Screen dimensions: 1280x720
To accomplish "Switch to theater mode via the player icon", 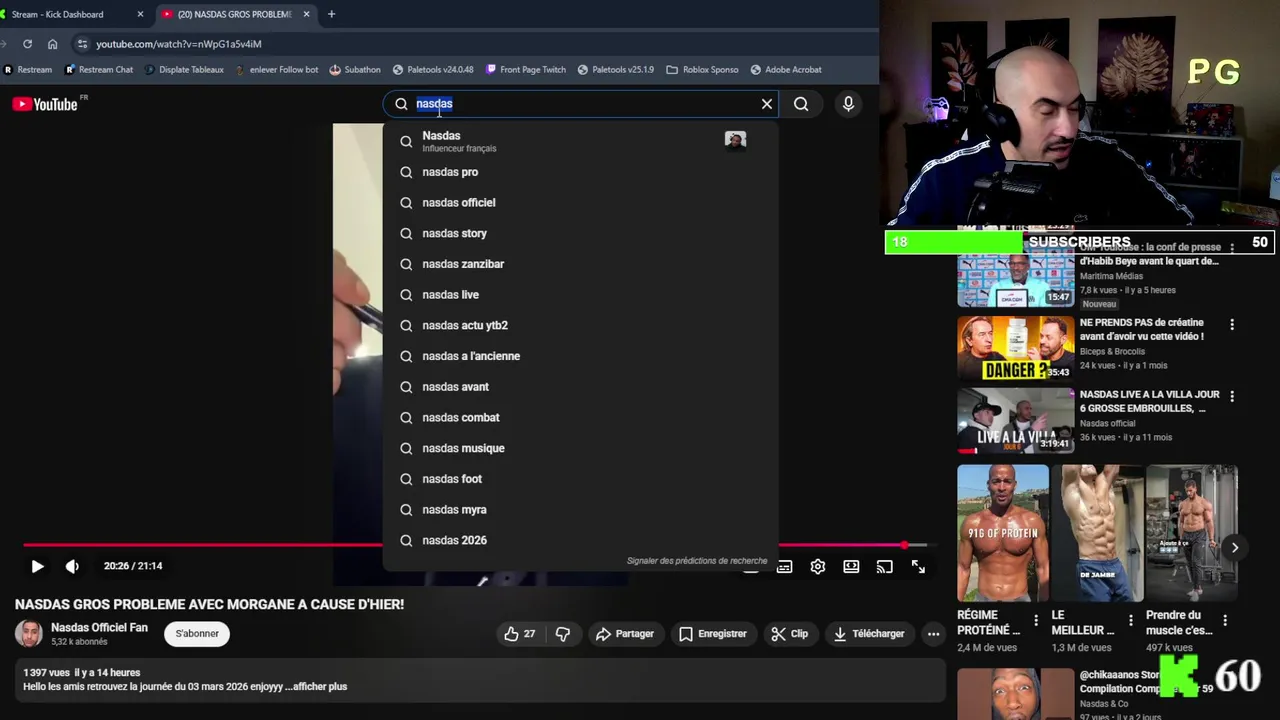I will pyautogui.click(x=851, y=567).
